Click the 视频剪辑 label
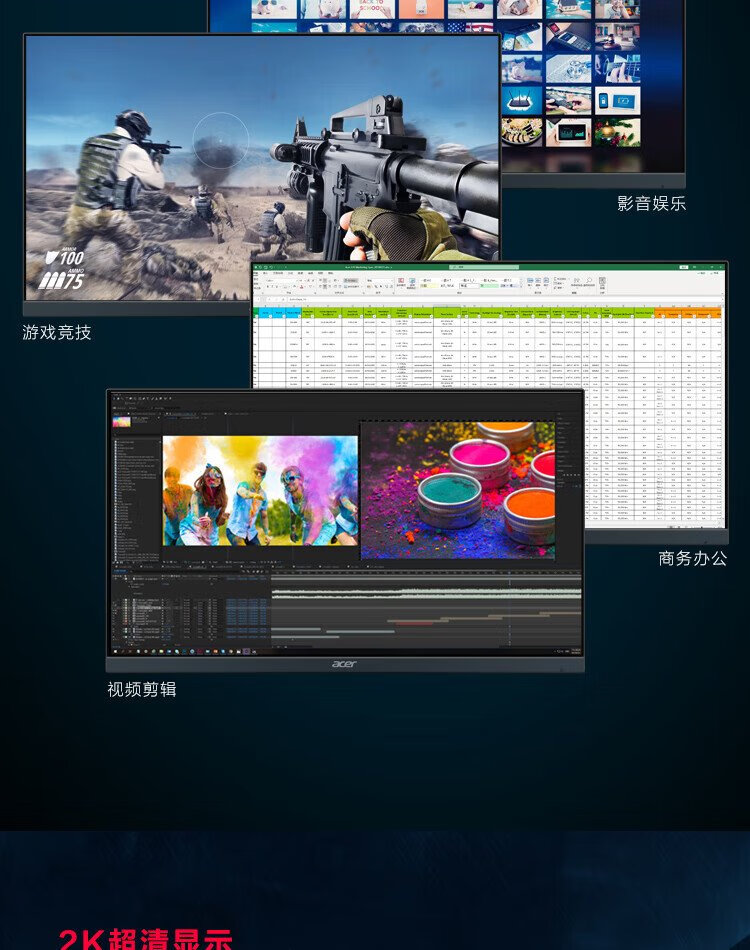The width and height of the screenshot is (750, 950). [x=141, y=689]
